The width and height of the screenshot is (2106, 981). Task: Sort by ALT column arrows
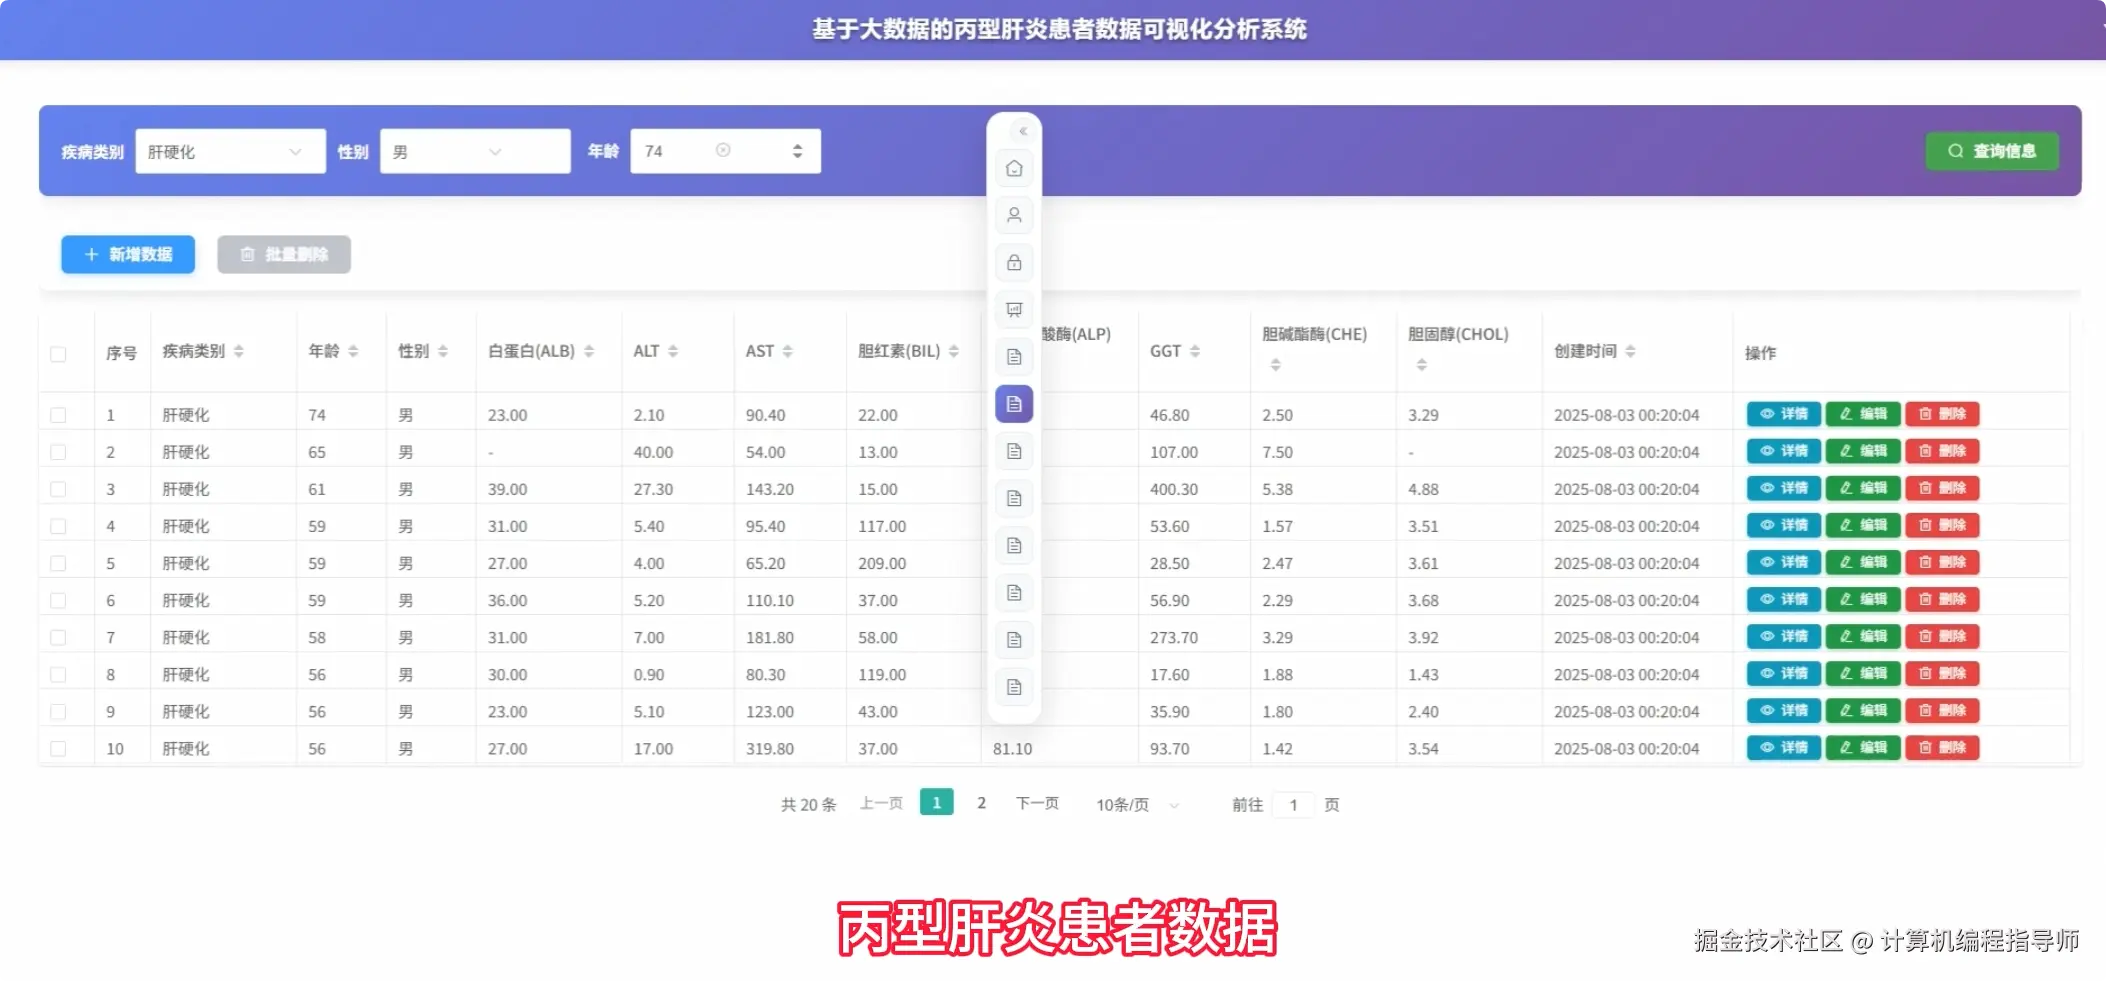[673, 351]
